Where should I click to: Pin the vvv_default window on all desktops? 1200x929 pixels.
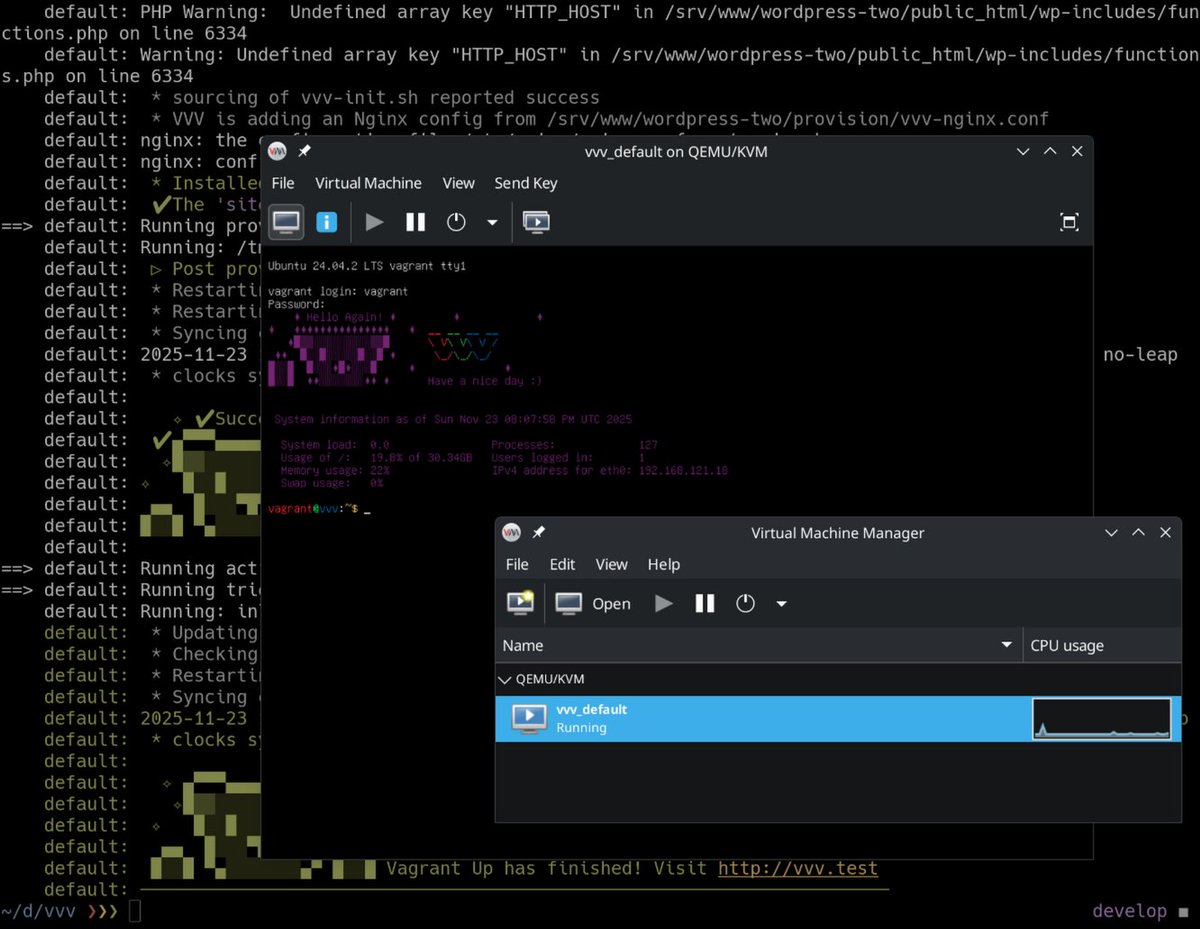coord(304,151)
